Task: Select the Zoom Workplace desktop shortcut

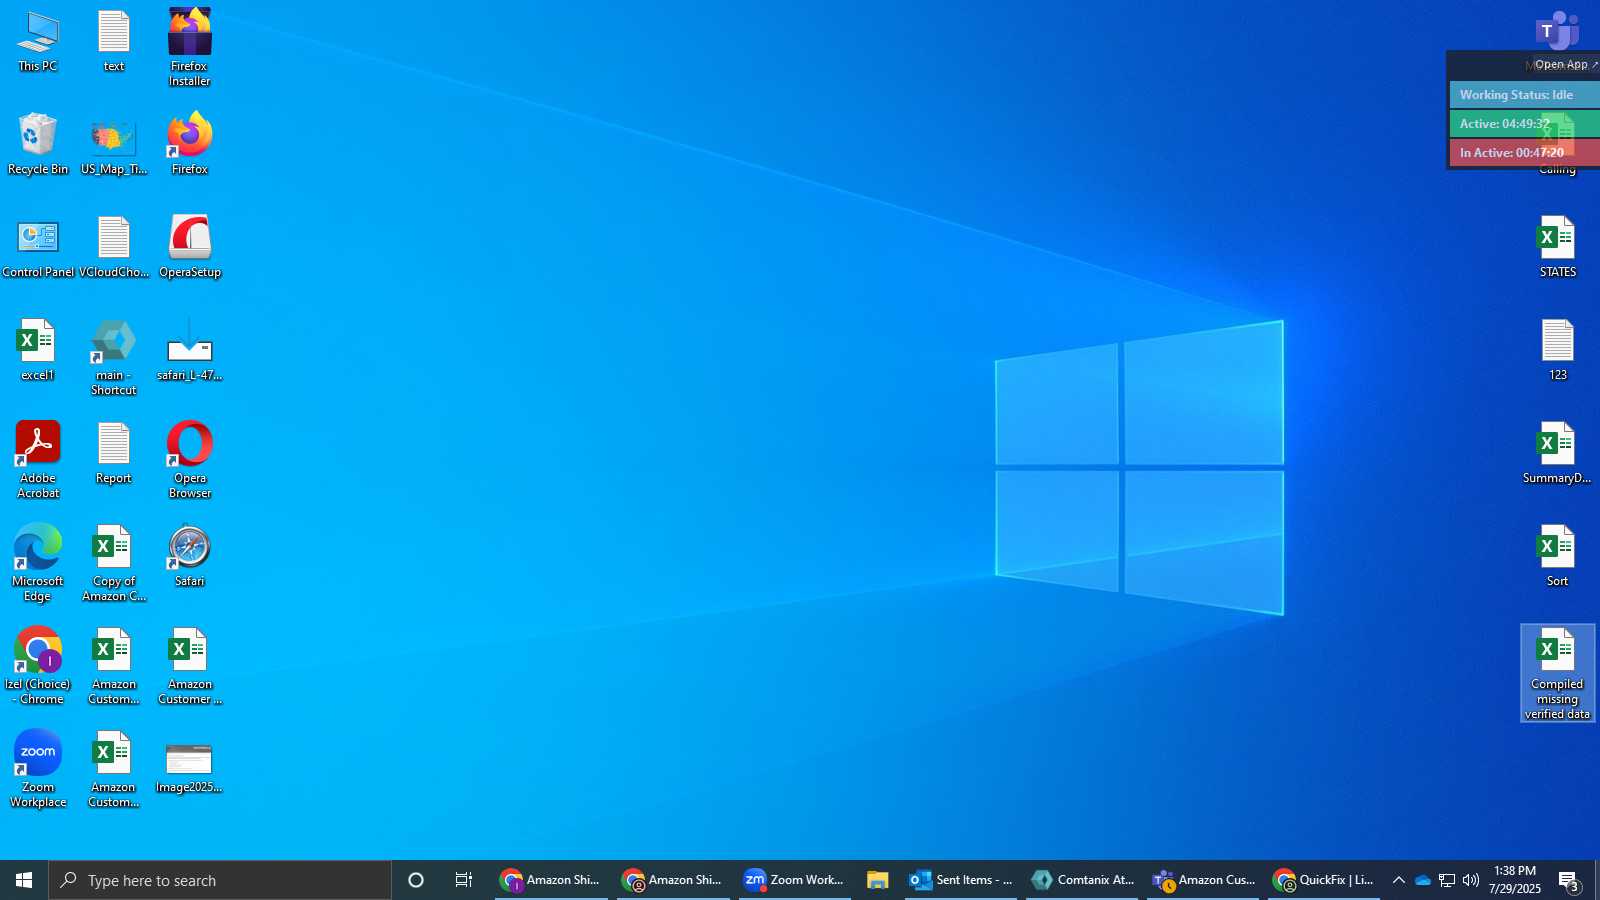Action: coord(38,770)
